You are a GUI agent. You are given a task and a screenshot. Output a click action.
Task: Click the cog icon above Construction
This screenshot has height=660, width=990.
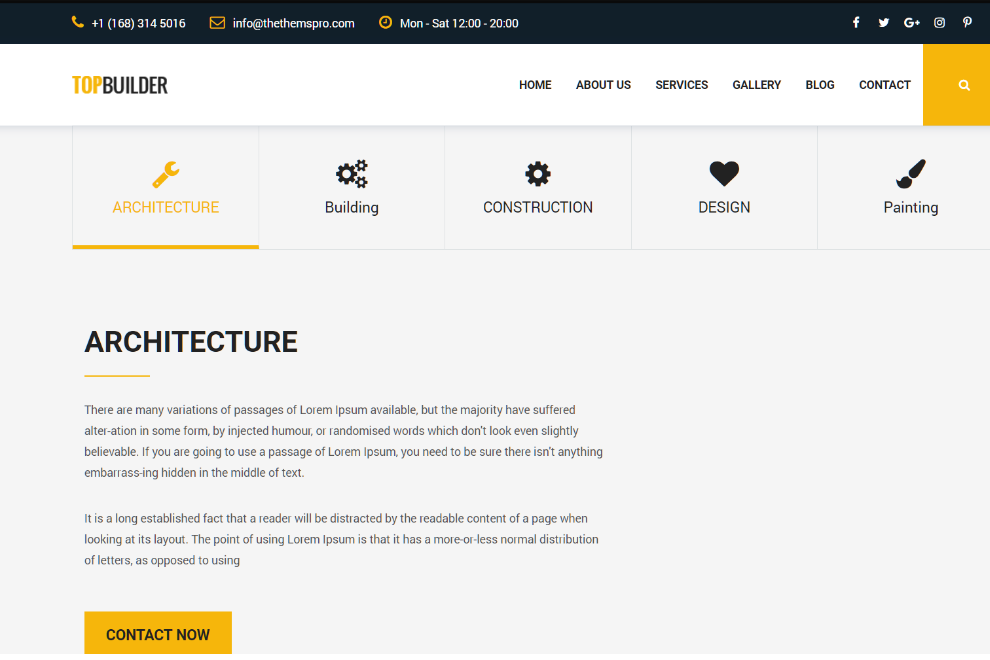[538, 174]
